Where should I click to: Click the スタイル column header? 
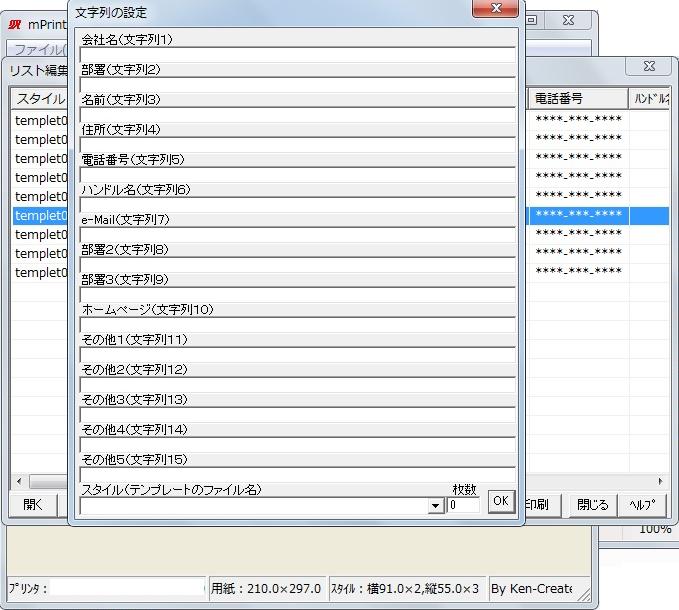click(x=40, y=99)
